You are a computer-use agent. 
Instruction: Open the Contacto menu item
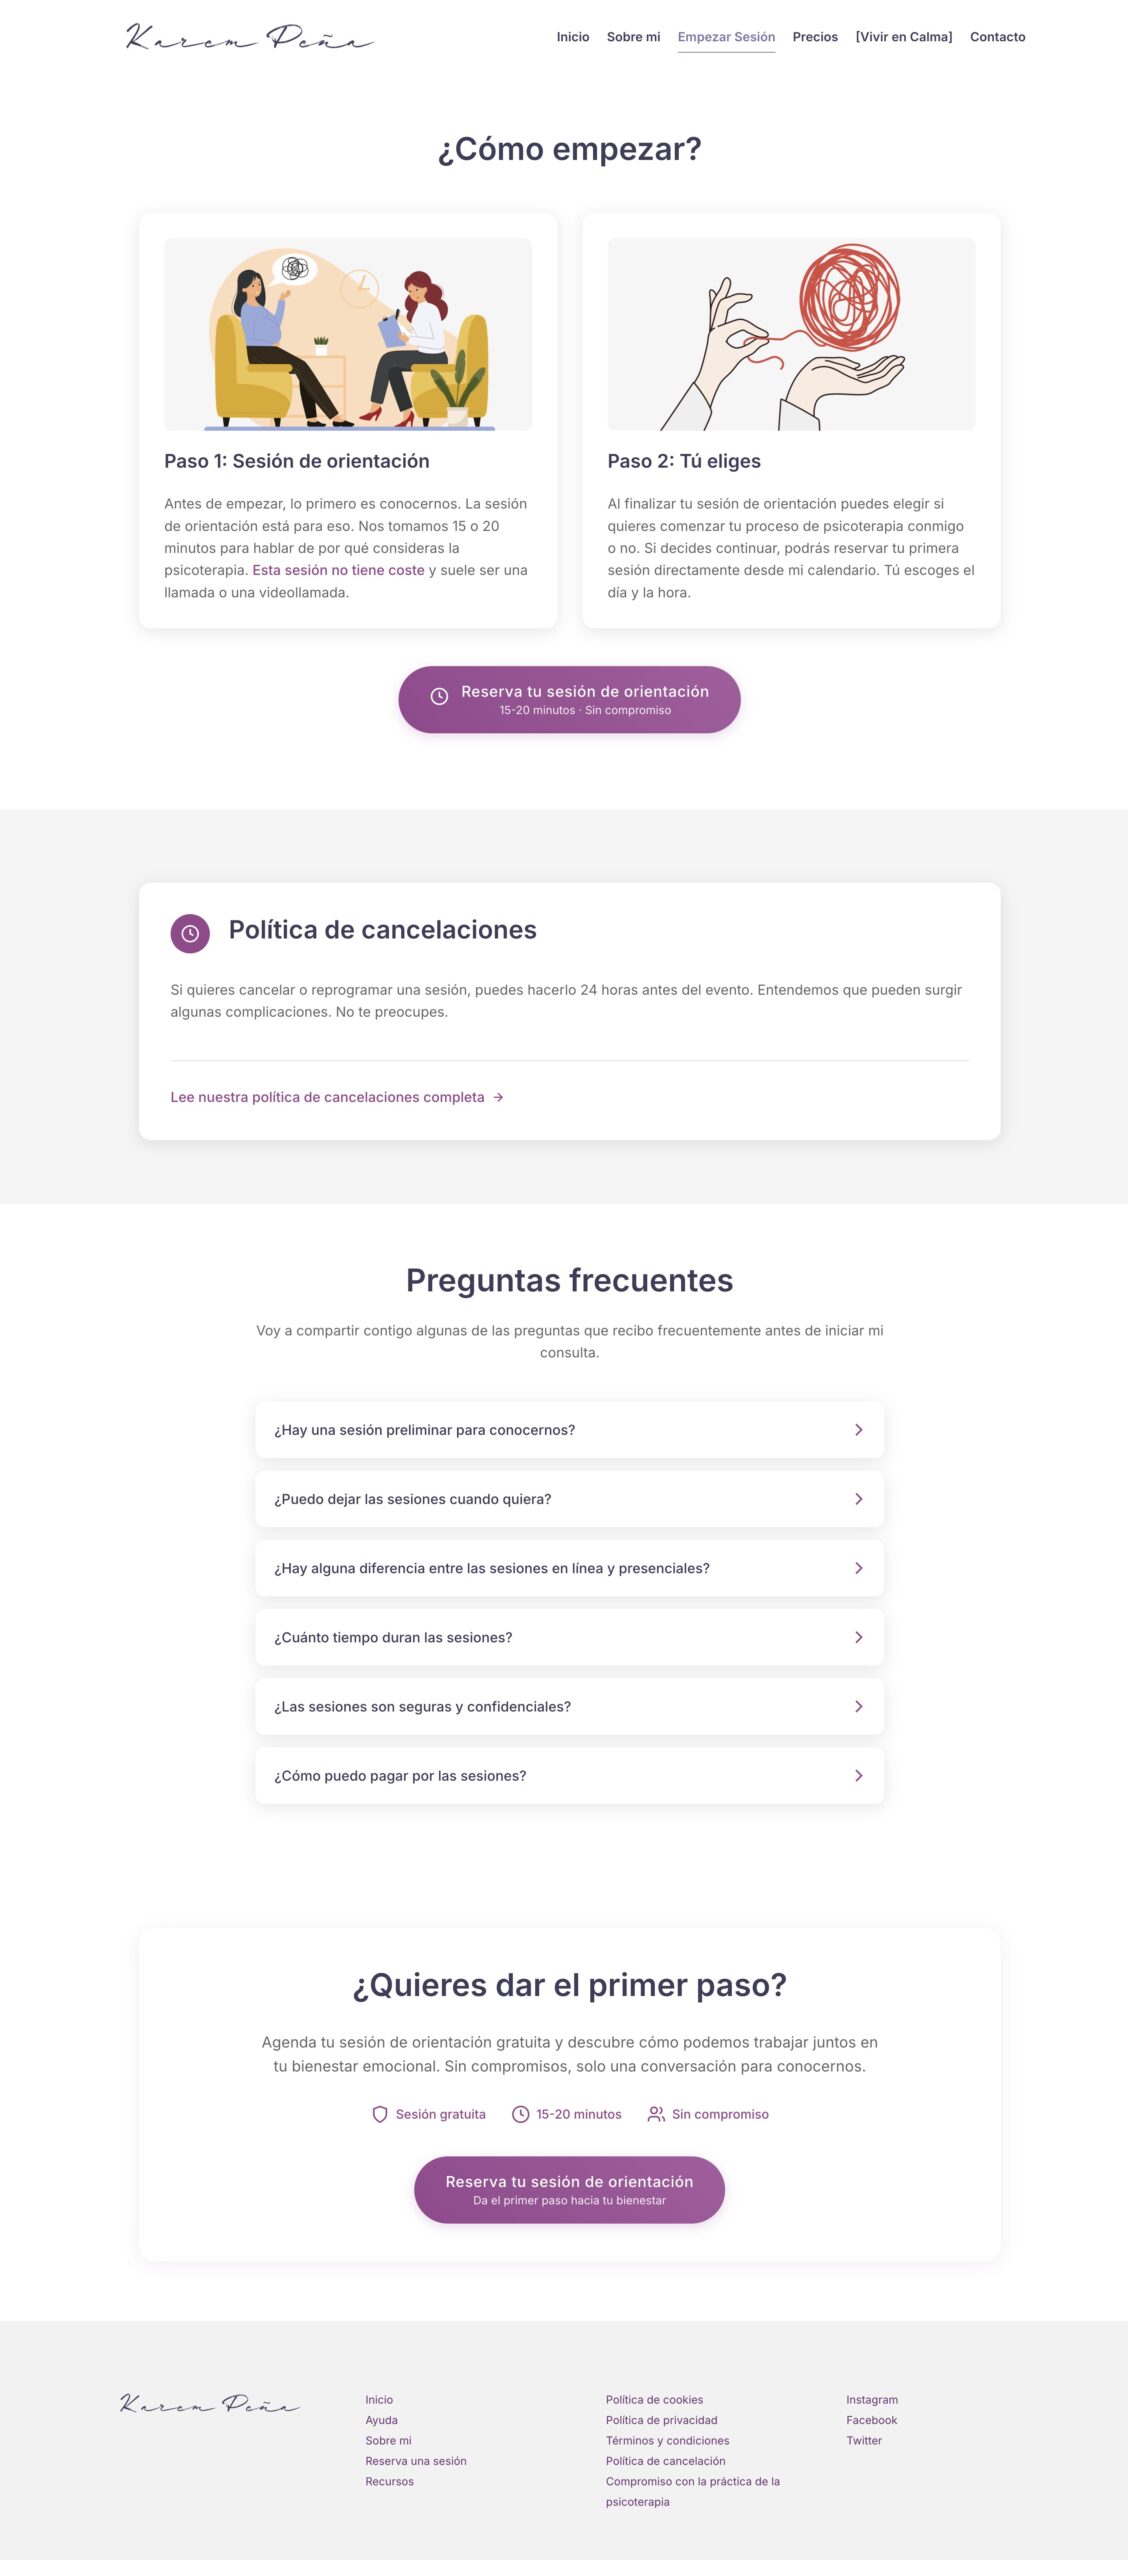click(997, 37)
